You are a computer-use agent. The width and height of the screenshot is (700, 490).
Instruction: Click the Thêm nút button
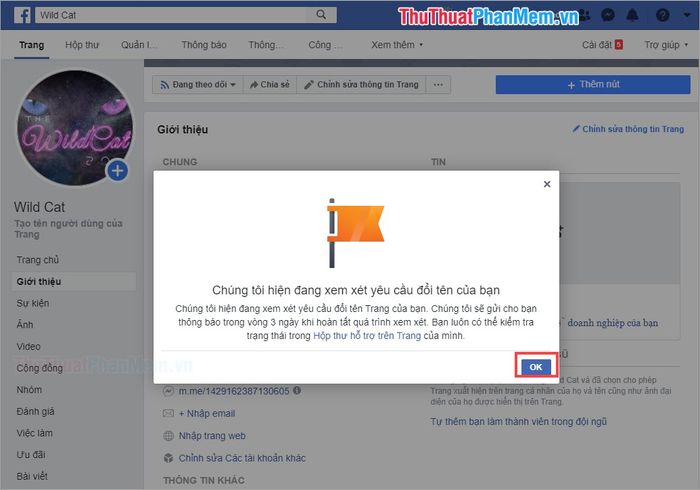coord(593,84)
